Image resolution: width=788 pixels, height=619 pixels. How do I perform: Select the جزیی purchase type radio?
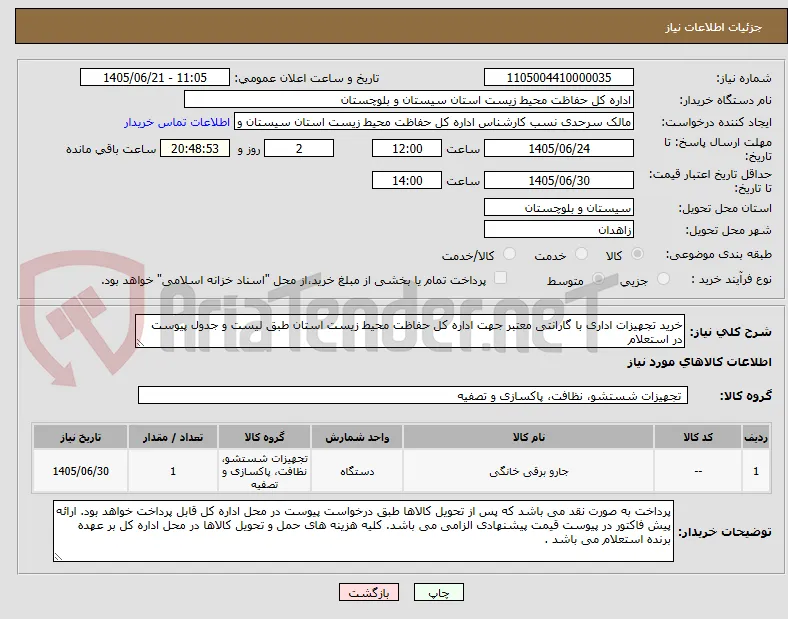click(663, 279)
